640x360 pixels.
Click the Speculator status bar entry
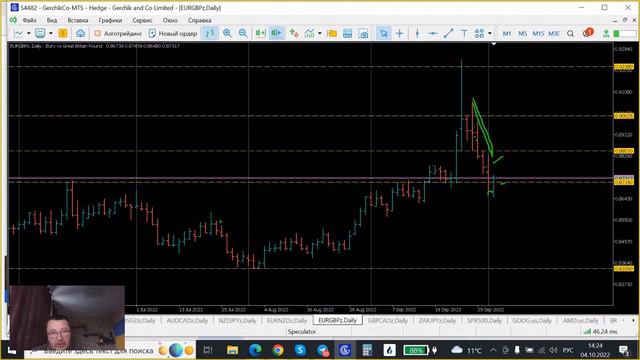point(302,332)
